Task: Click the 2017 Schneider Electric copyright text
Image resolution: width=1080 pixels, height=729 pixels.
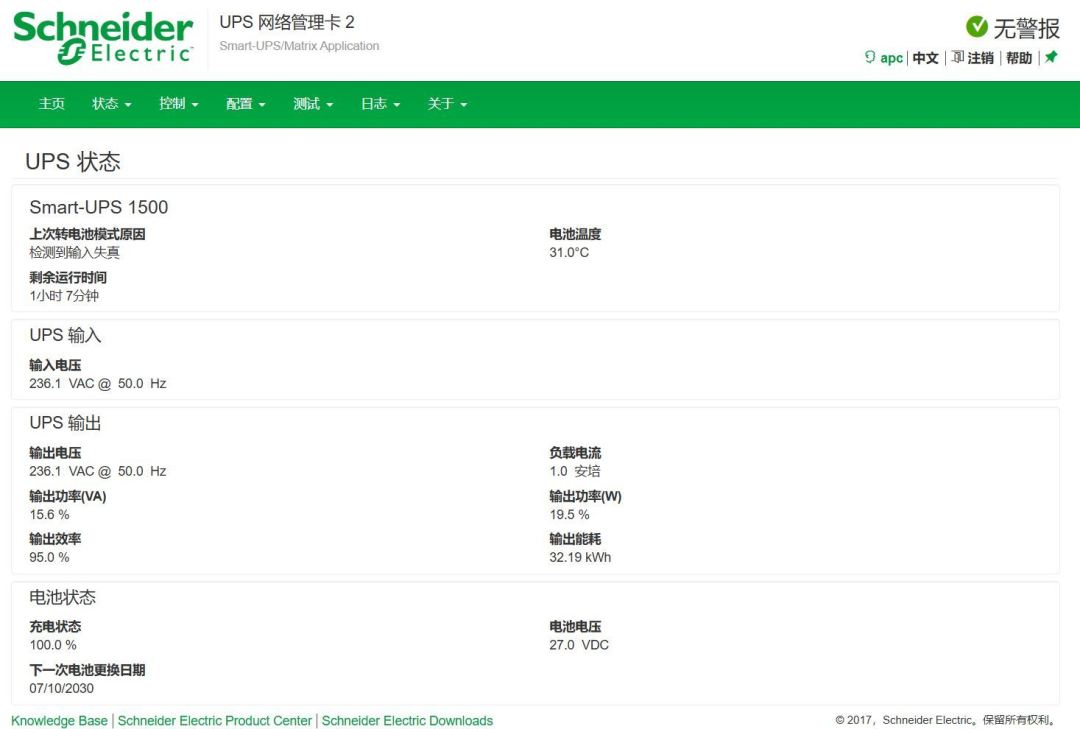Action: tap(946, 720)
